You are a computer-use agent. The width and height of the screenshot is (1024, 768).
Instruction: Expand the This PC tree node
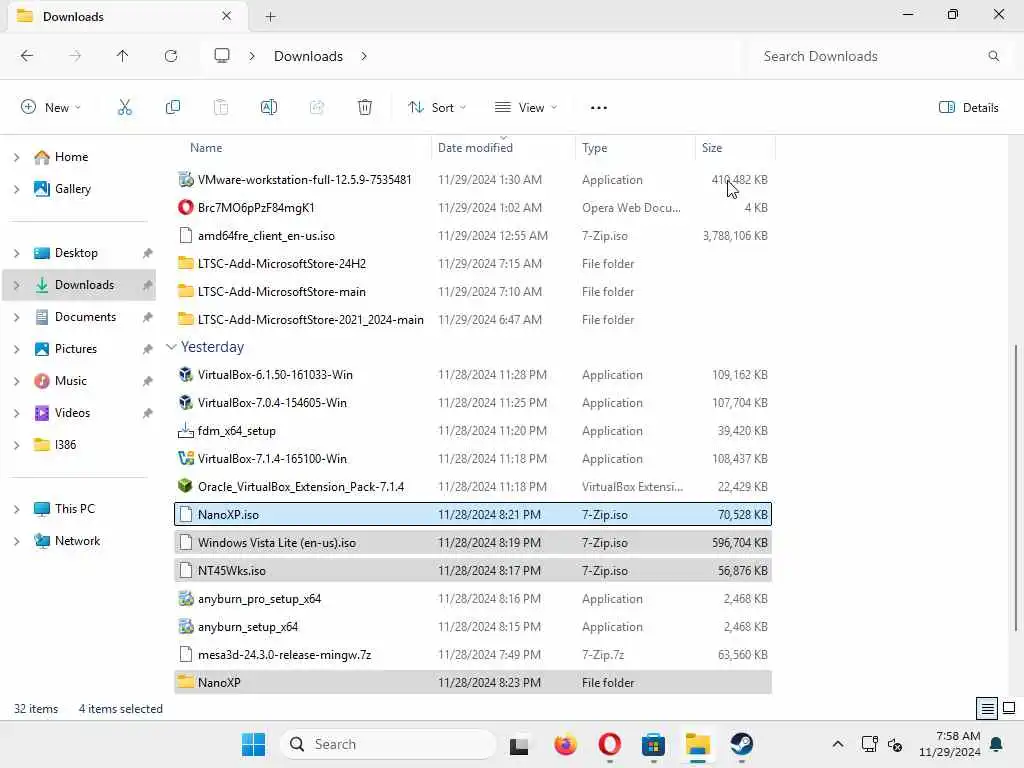point(17,509)
